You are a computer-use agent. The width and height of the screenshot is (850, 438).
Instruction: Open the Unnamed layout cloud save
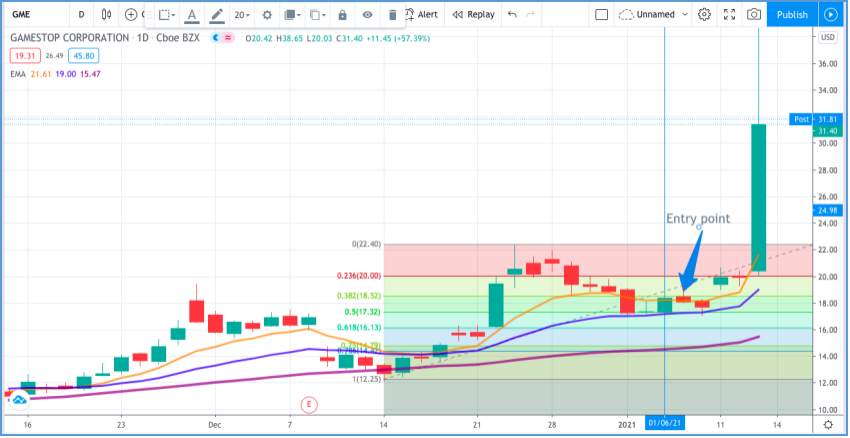point(647,15)
